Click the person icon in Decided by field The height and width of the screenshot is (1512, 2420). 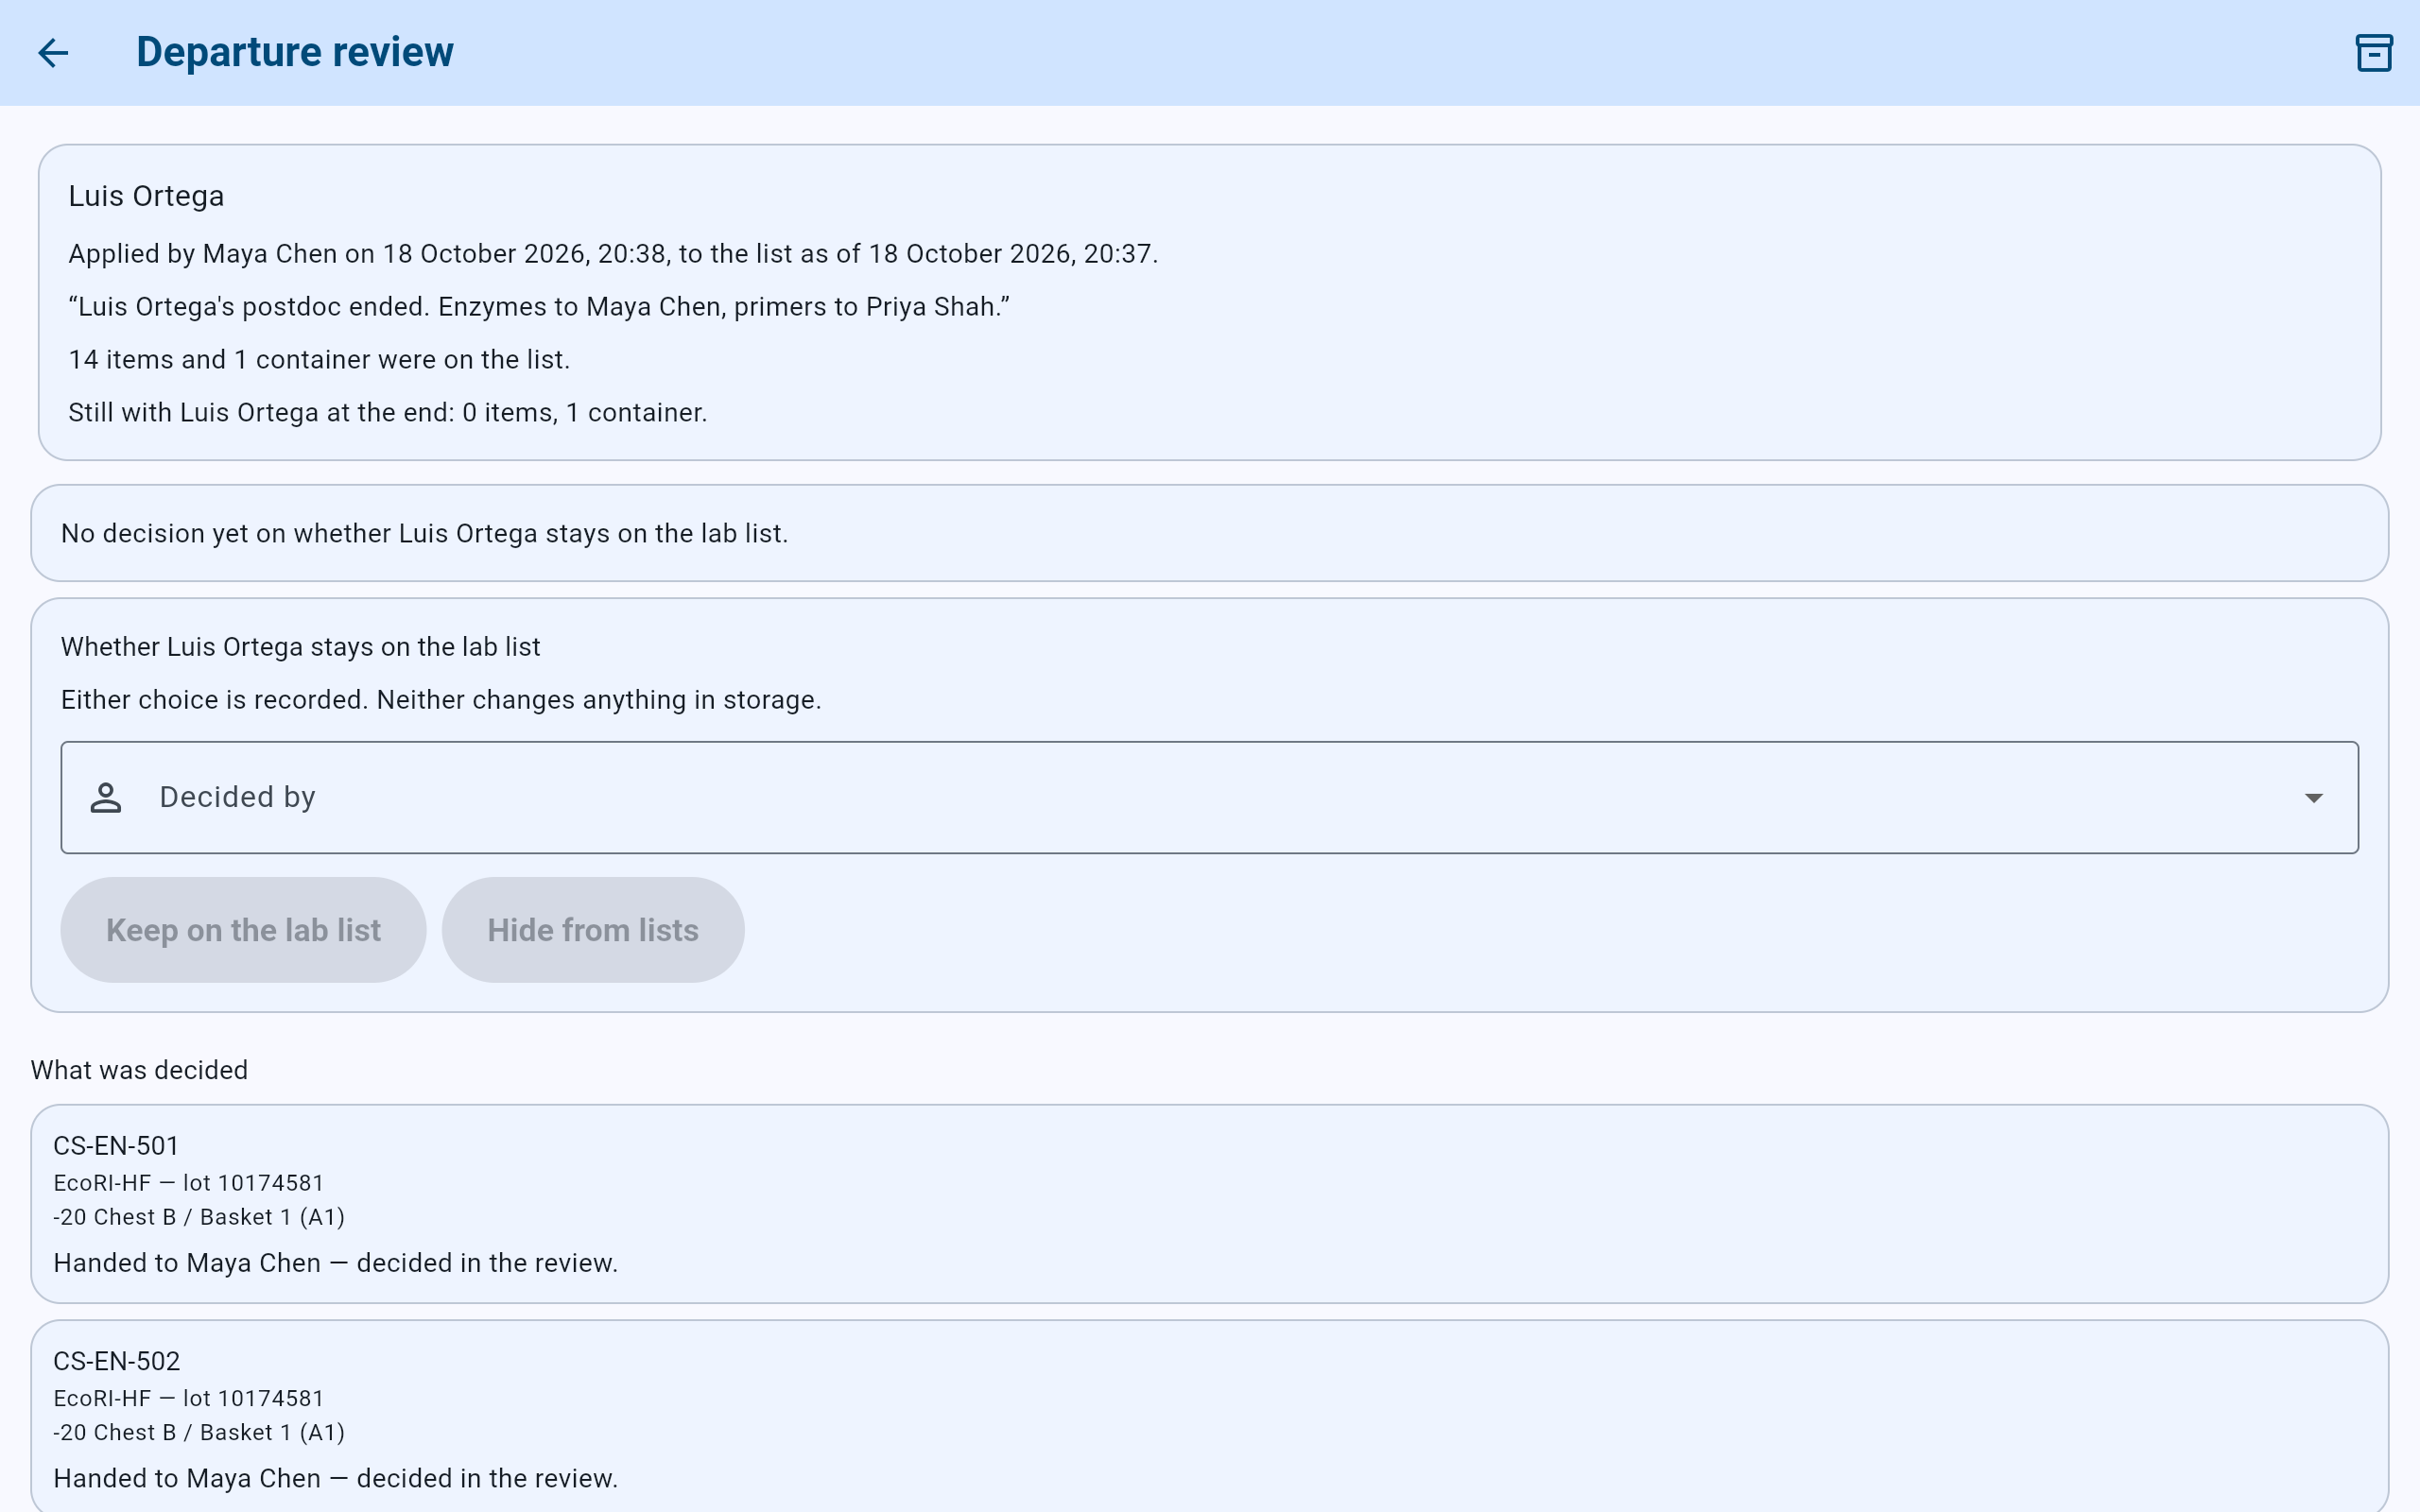click(x=106, y=797)
